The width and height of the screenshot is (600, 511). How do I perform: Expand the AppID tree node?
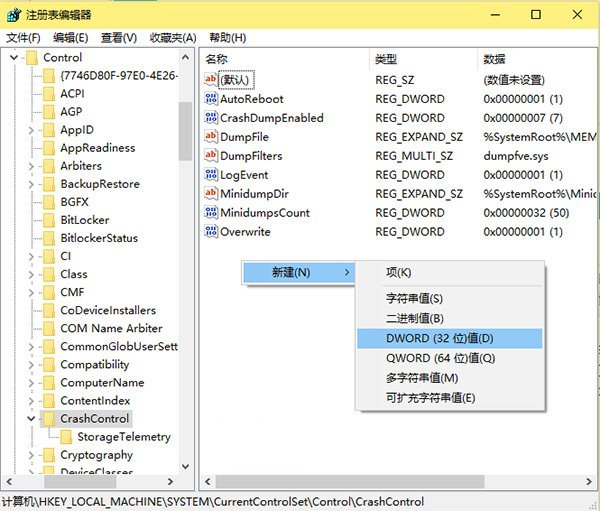(x=31, y=130)
